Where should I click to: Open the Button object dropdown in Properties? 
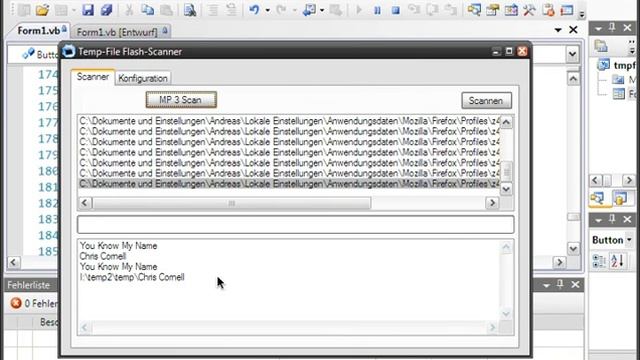pyautogui.click(x=629, y=240)
